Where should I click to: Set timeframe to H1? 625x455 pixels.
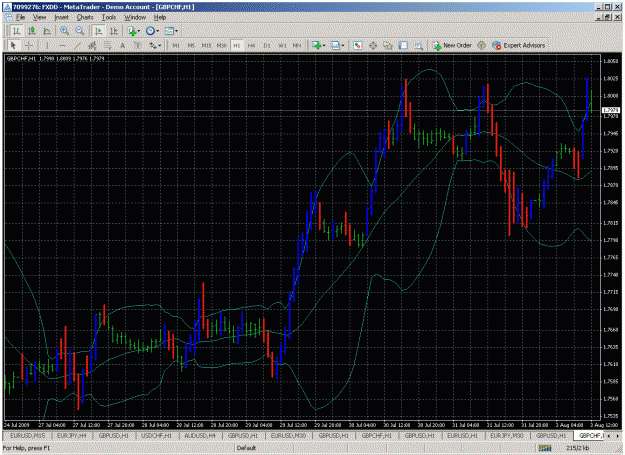237,45
